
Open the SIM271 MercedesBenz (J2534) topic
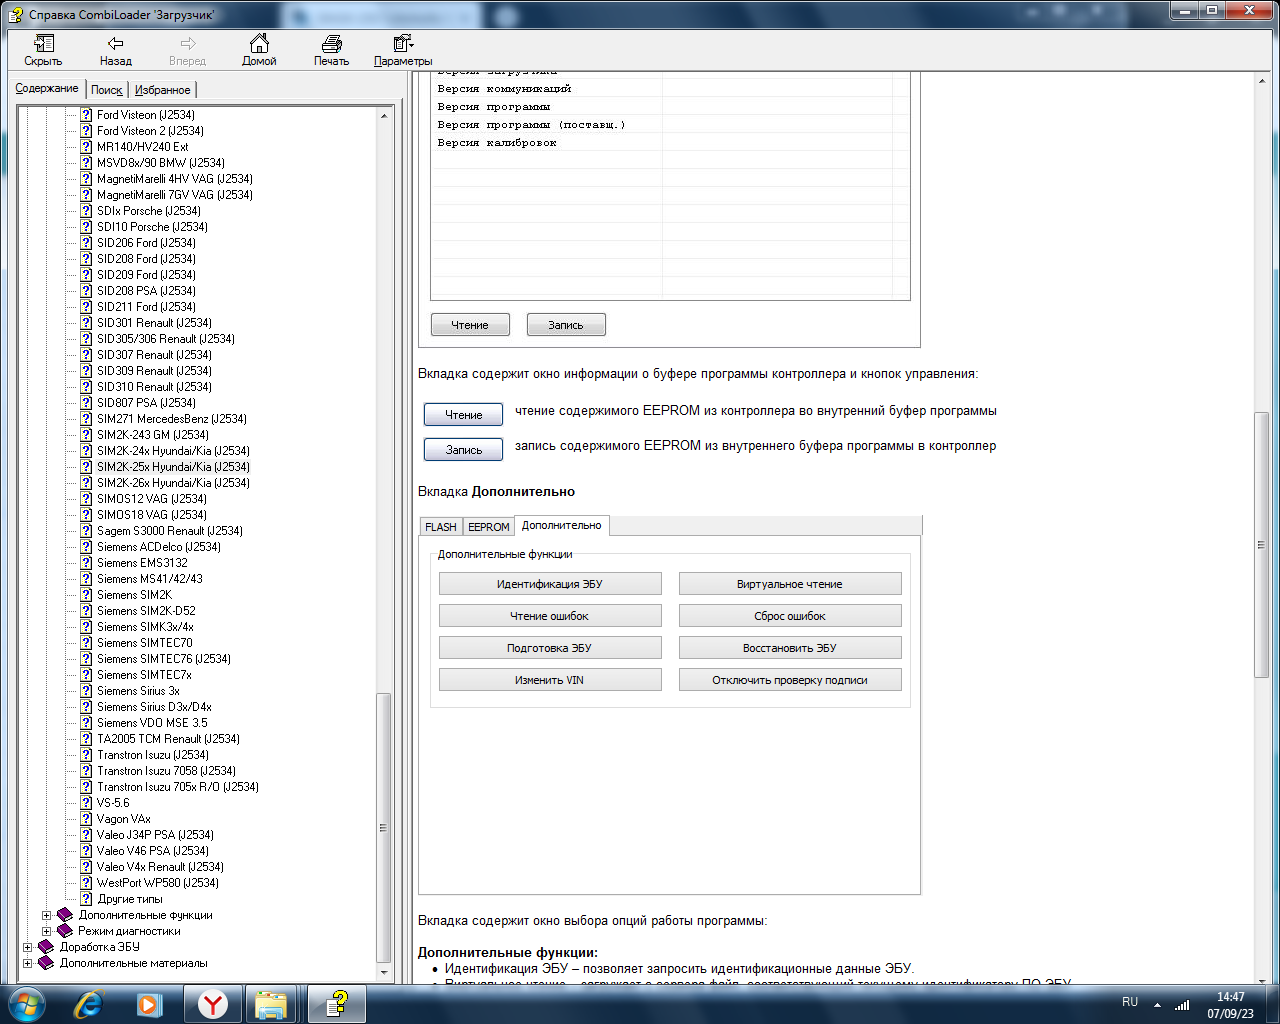click(x=171, y=419)
